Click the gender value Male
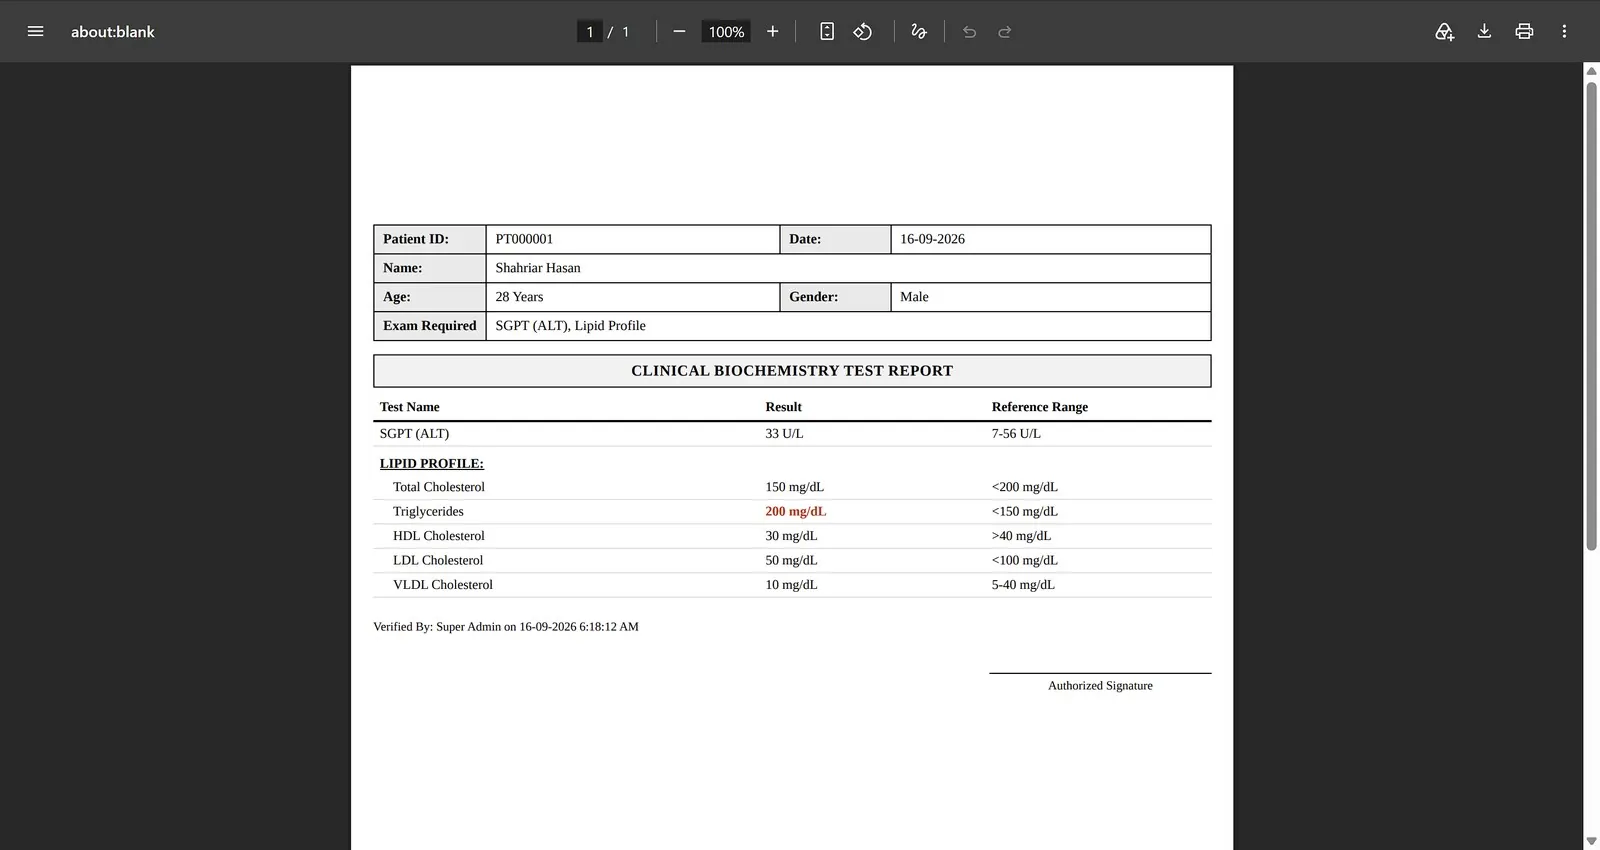1600x850 pixels. 914,297
